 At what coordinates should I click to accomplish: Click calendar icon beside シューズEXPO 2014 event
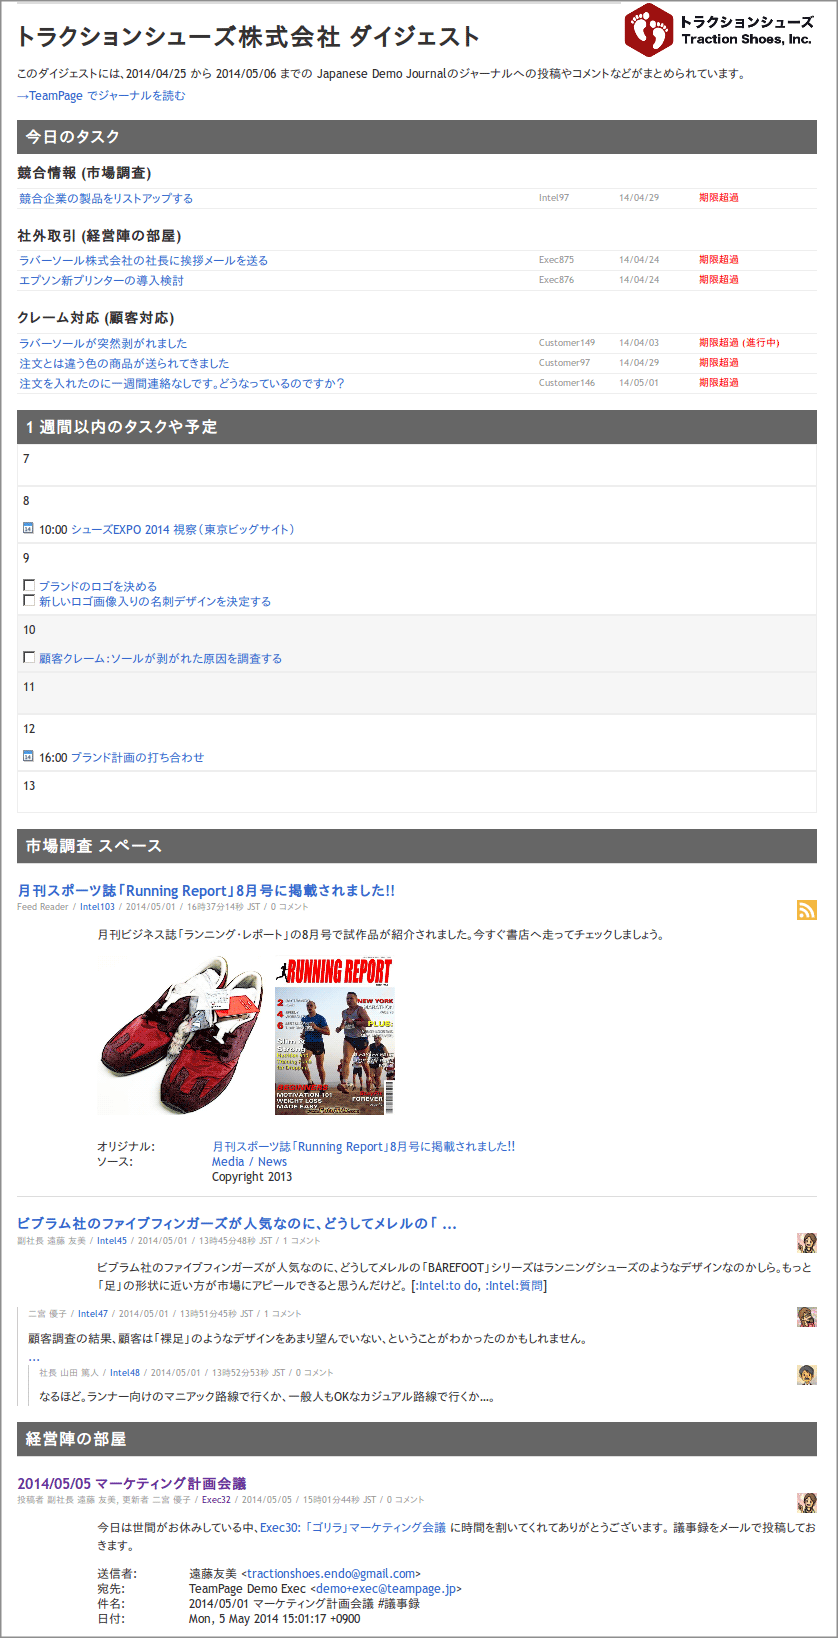tap(28, 529)
